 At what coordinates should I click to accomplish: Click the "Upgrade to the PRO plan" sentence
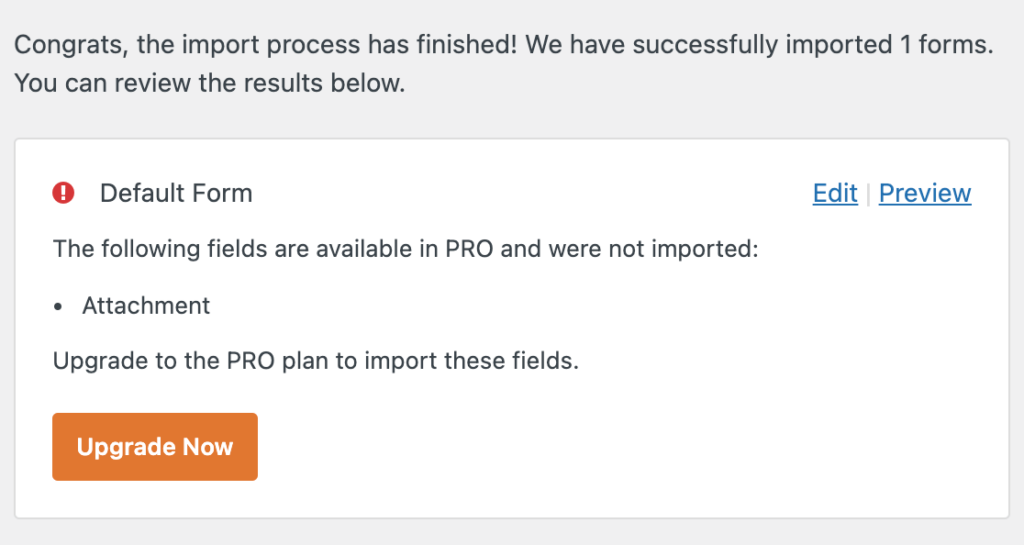point(315,360)
